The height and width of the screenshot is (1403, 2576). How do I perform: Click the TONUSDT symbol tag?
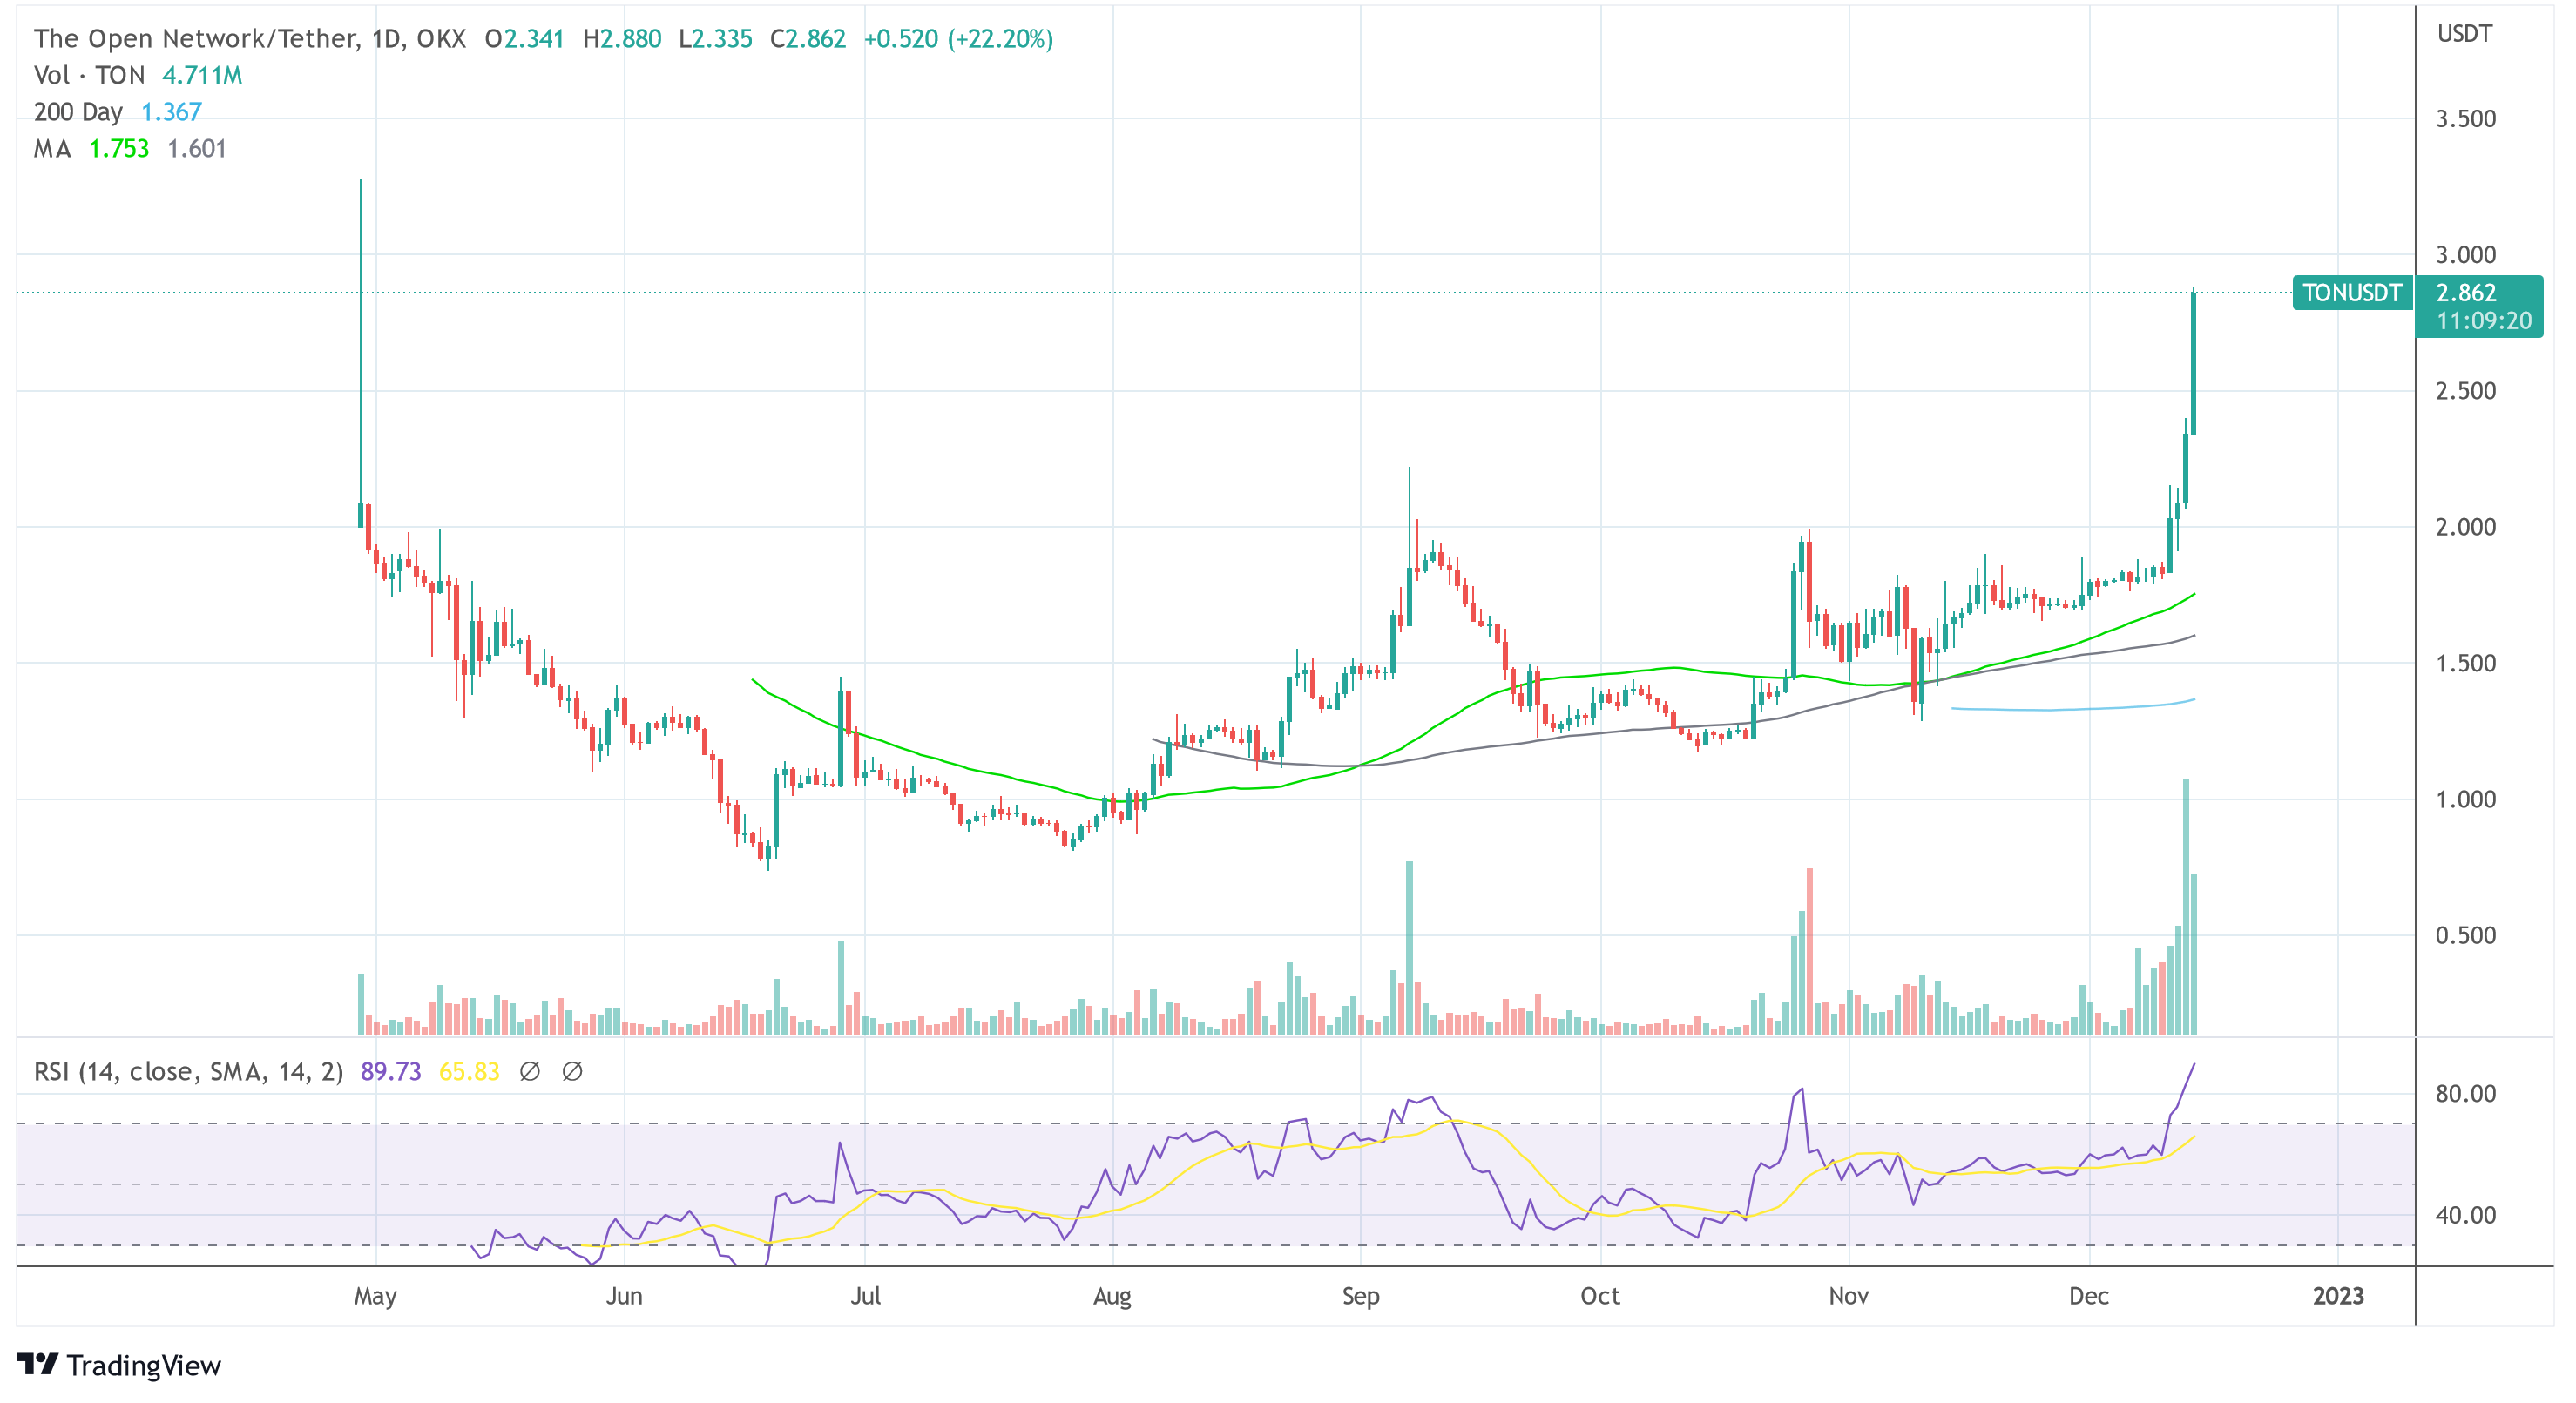tap(2351, 293)
